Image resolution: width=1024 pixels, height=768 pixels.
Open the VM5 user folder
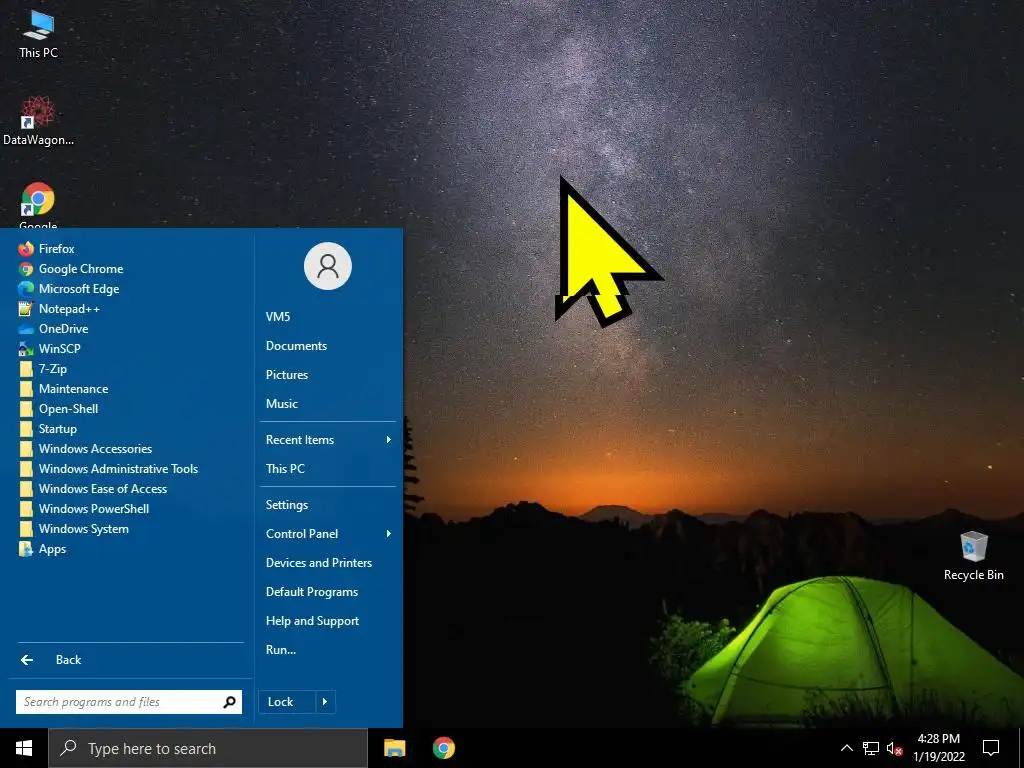tap(278, 317)
